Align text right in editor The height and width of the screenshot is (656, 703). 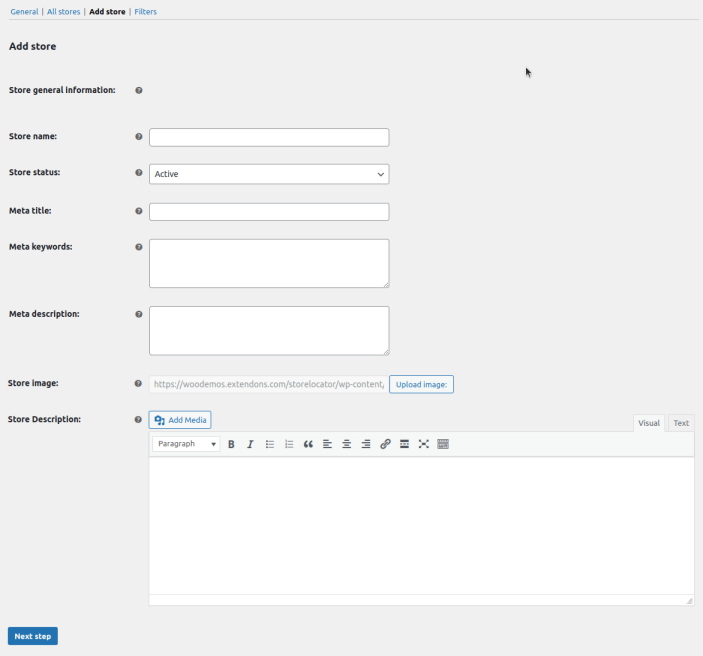tap(366, 444)
